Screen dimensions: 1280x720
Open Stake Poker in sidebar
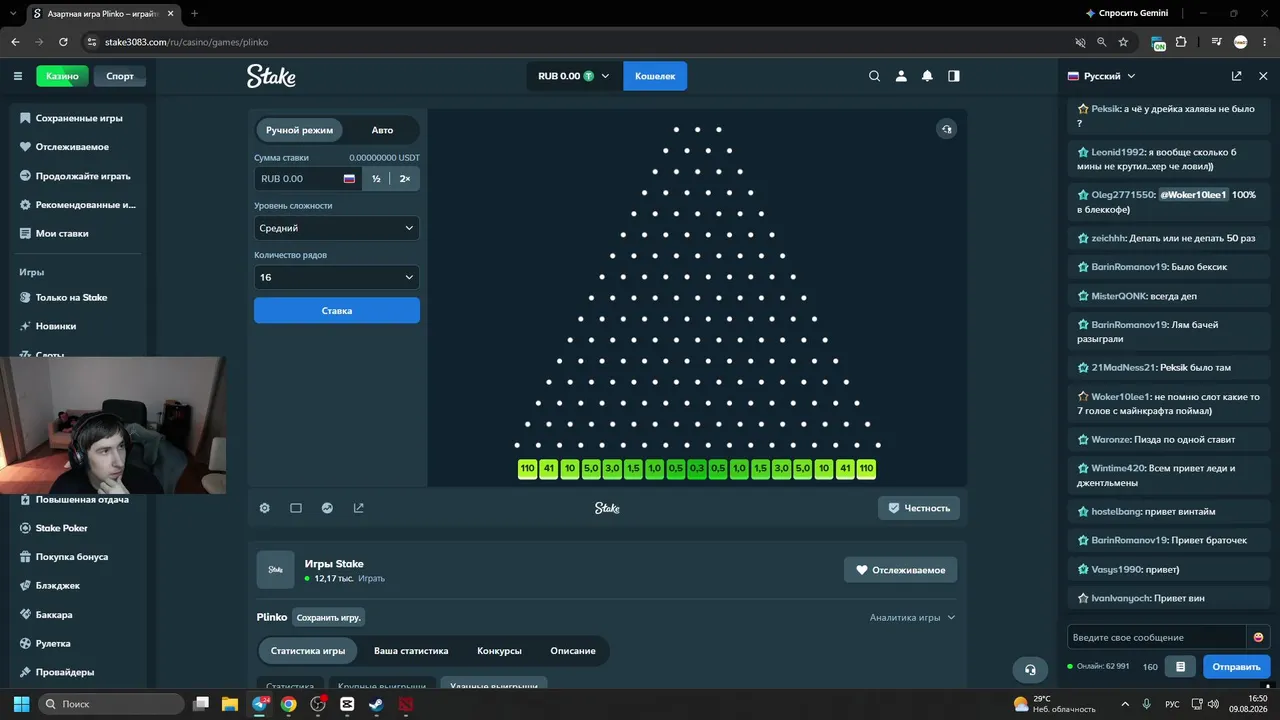point(78,528)
